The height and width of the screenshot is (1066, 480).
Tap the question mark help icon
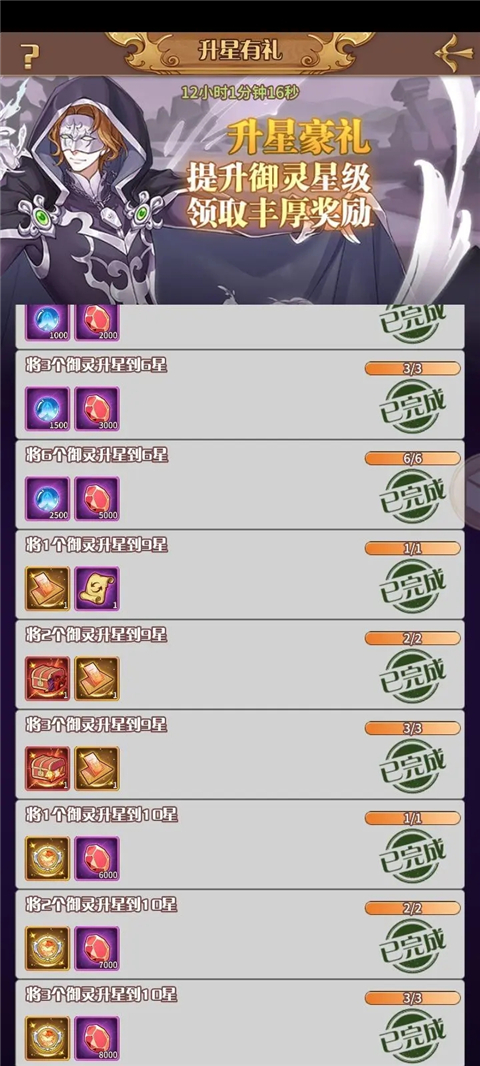click(28, 56)
